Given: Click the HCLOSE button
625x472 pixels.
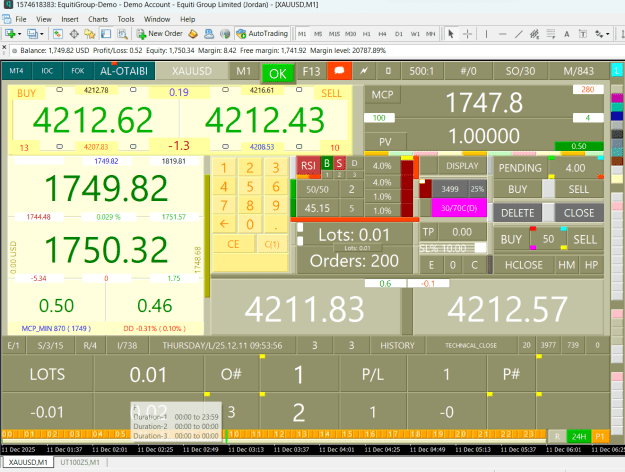Looking at the screenshot, I should pos(524,265).
